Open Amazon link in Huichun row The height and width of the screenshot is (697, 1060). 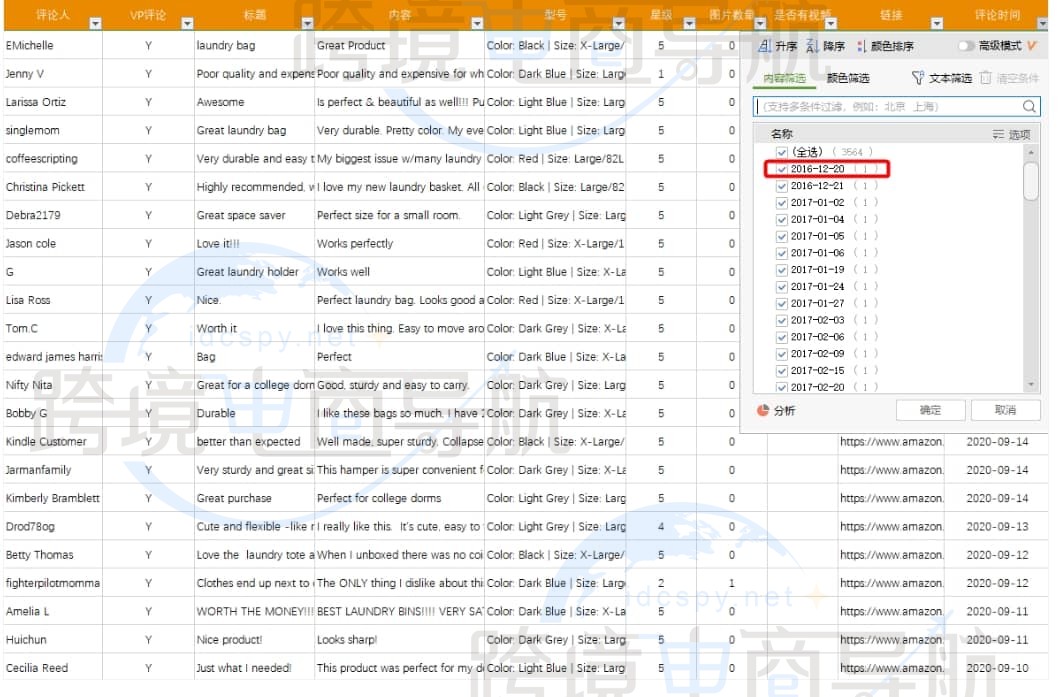[891, 640]
